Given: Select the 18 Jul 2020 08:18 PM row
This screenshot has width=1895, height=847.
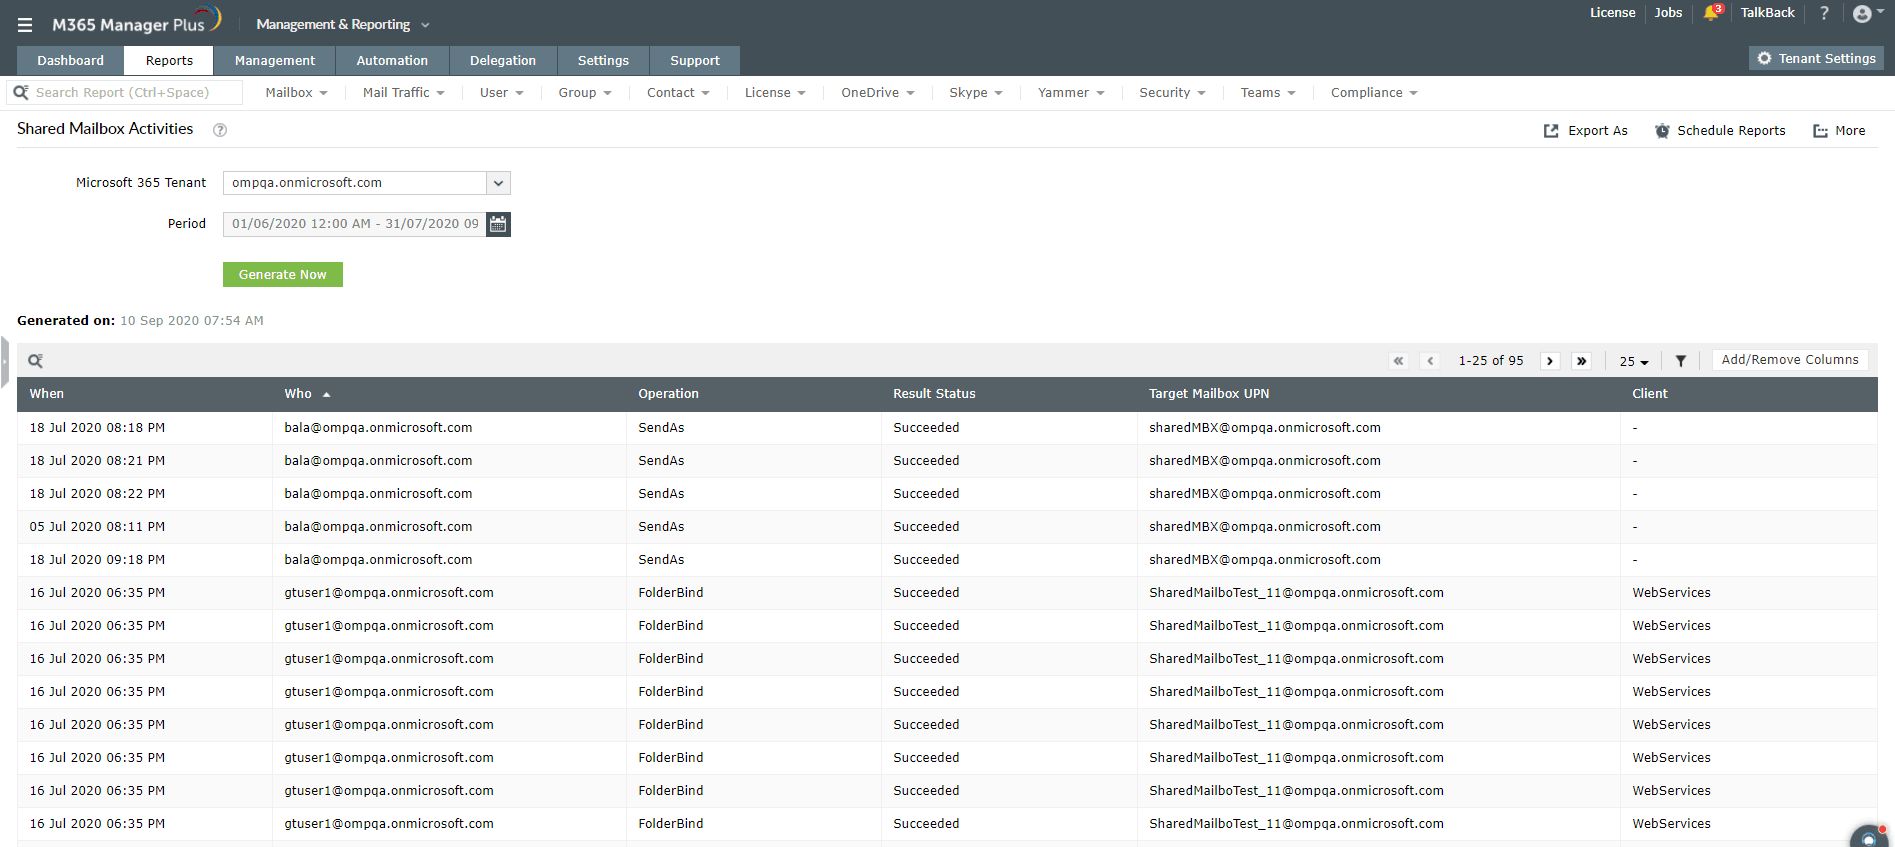Looking at the screenshot, I should click(x=947, y=428).
